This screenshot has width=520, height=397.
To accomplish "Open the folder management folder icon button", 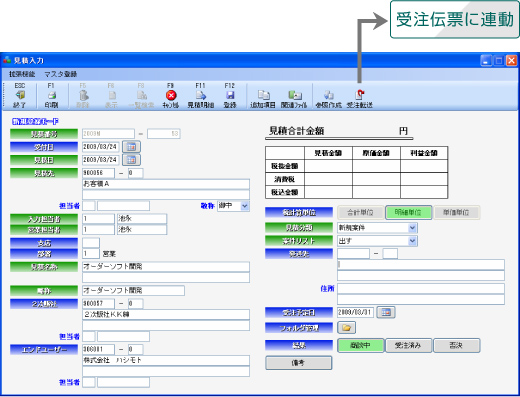I will (x=346, y=328).
